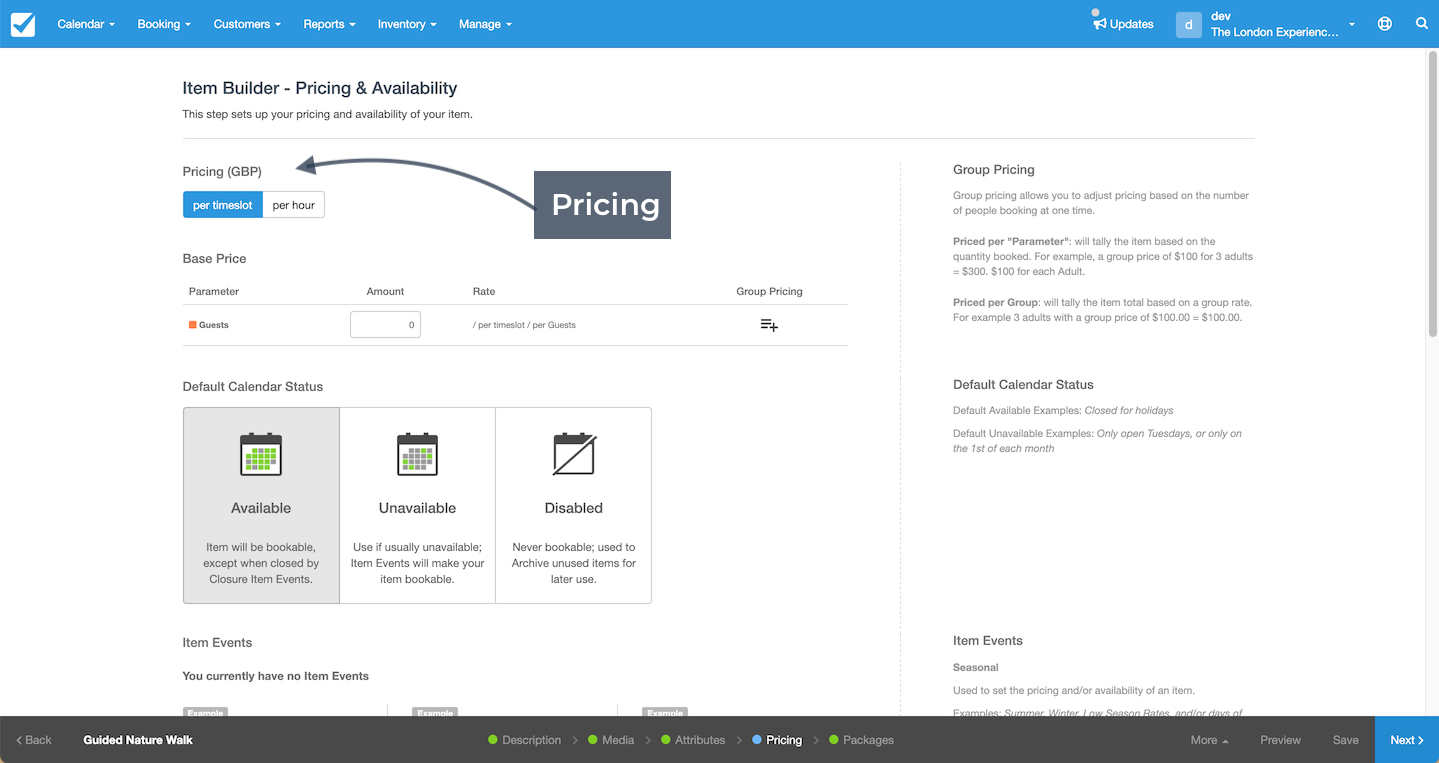
Task: Go to the Attributes step
Action: 693,740
